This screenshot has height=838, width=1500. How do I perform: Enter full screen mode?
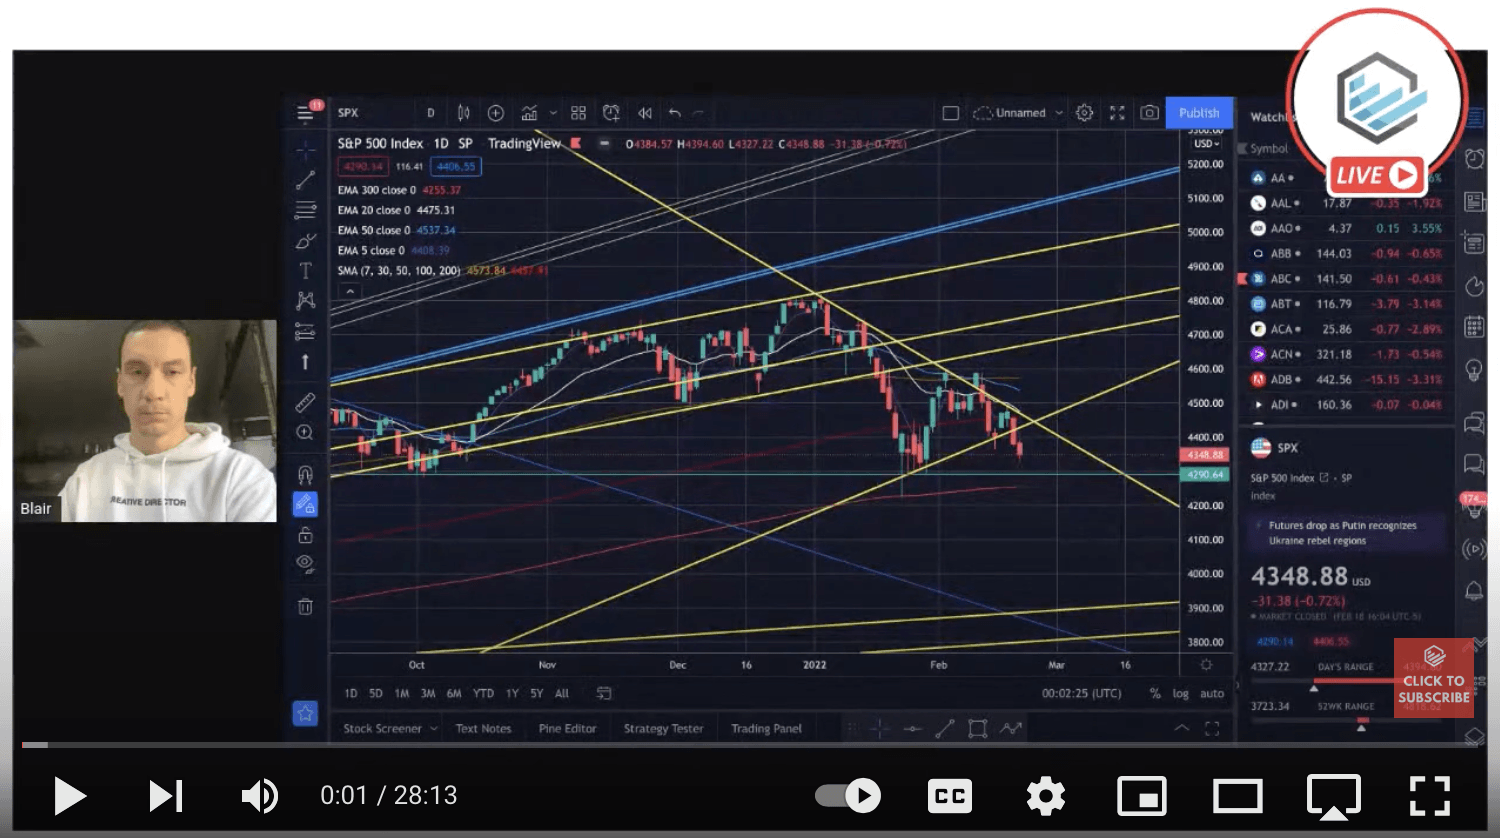coord(1429,796)
